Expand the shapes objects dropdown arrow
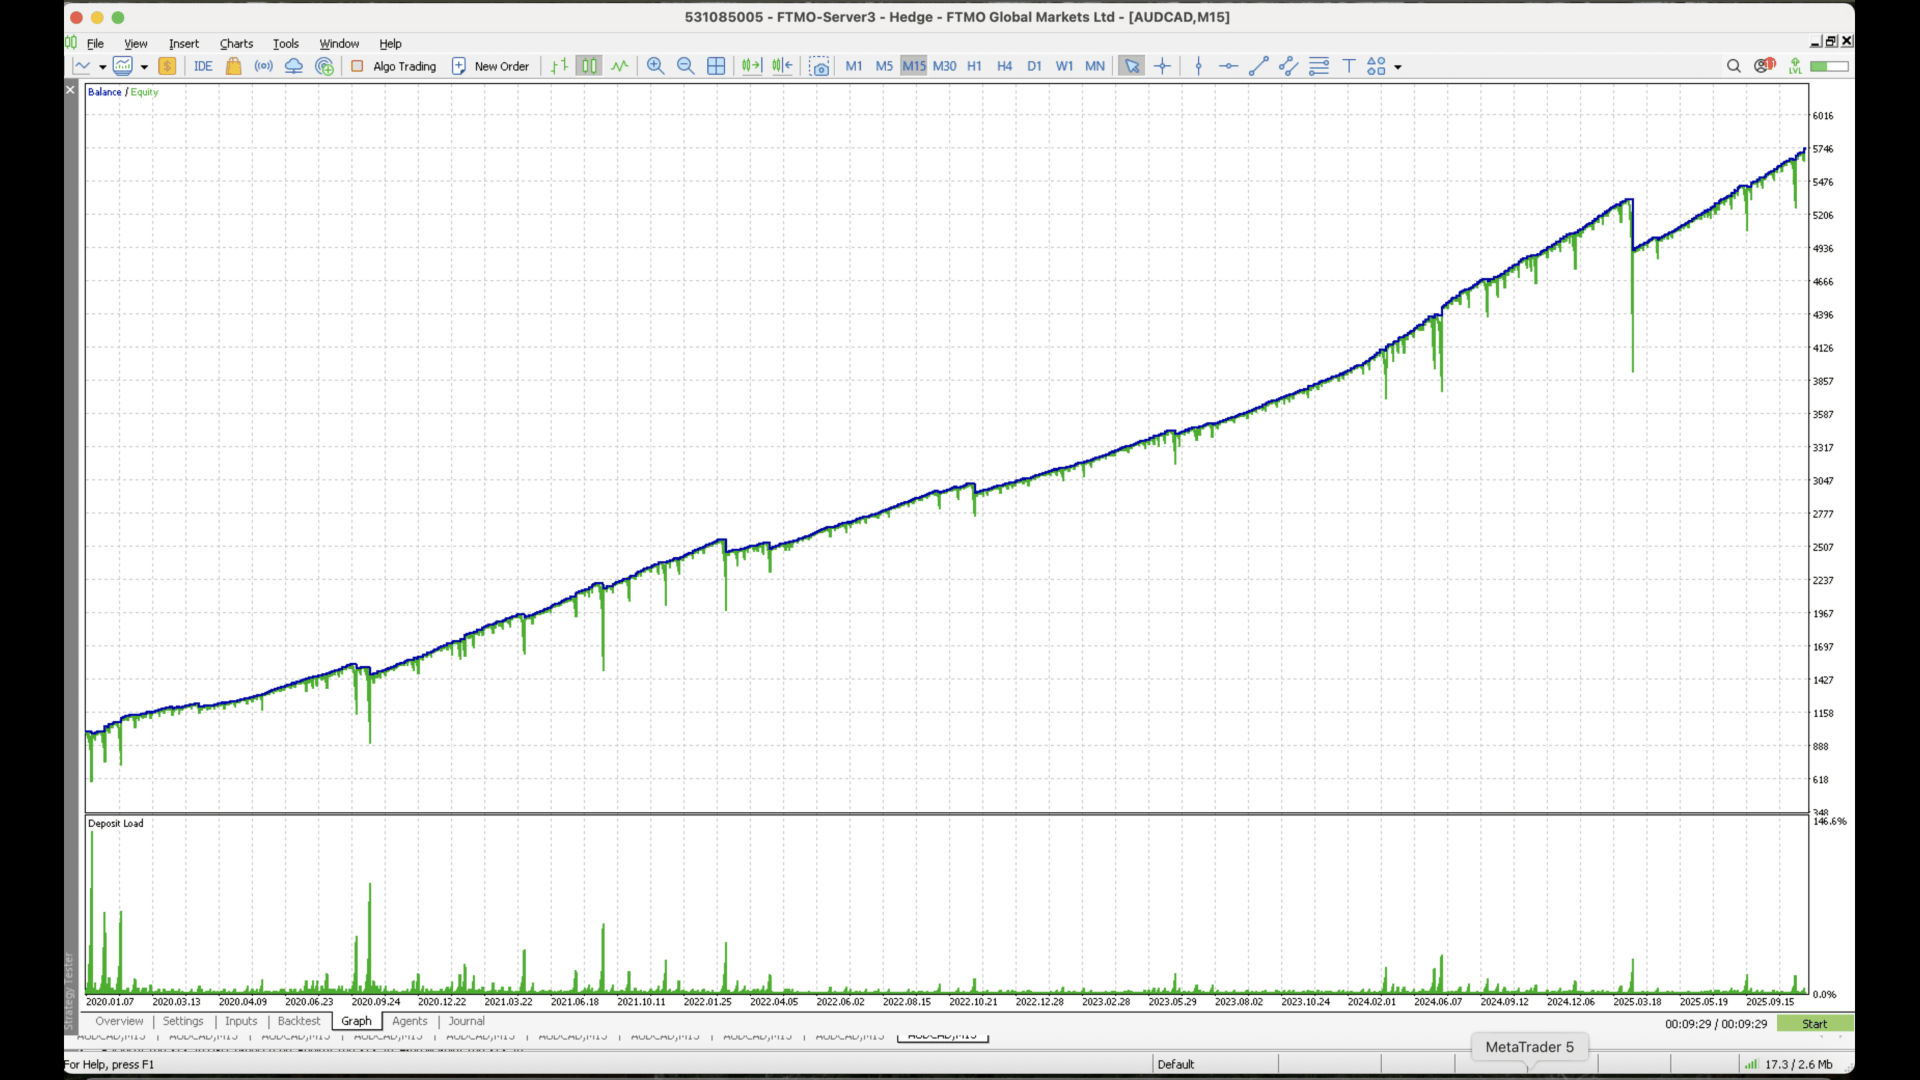The height and width of the screenshot is (1080, 1920). [x=1398, y=67]
